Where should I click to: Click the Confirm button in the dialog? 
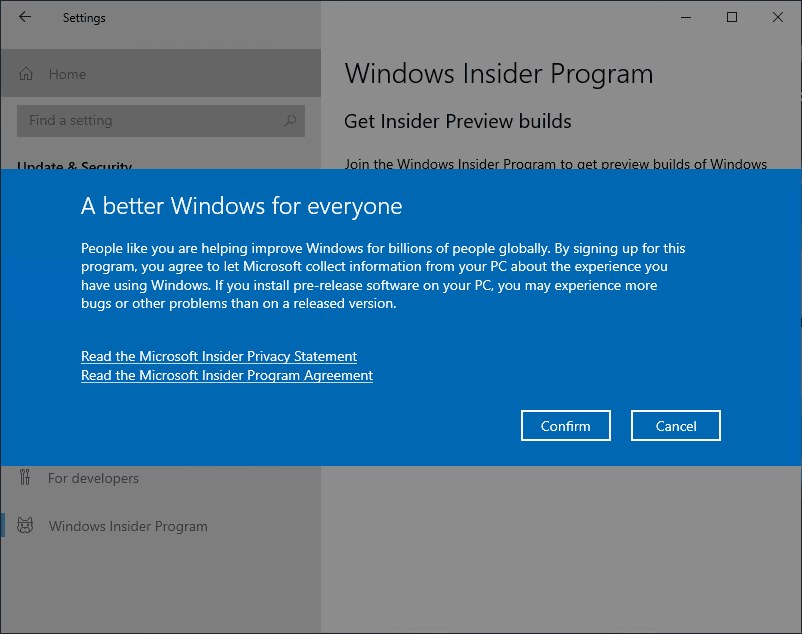pyautogui.click(x=566, y=425)
